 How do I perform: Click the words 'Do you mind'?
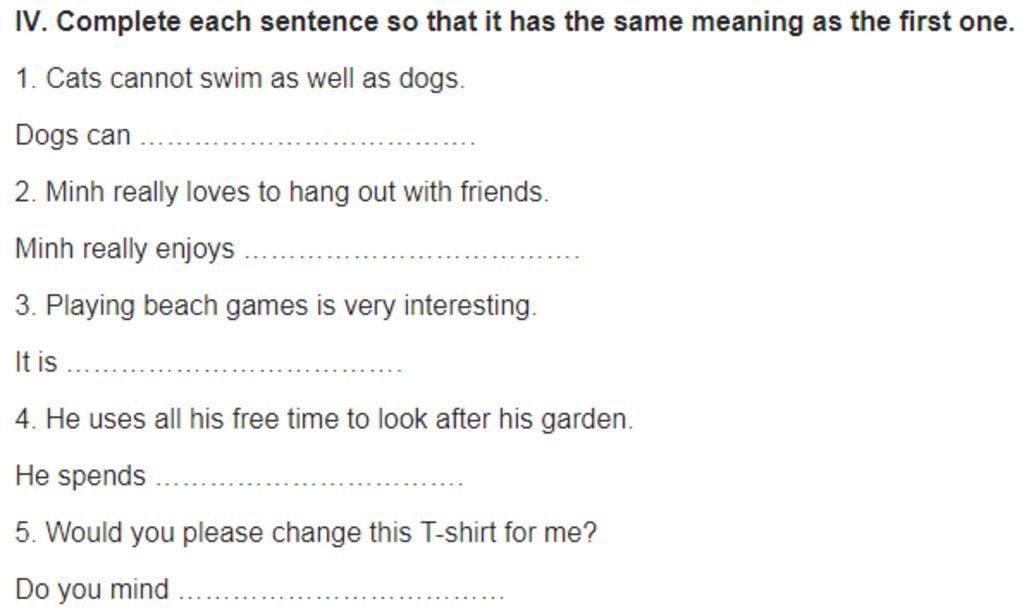[91, 589]
